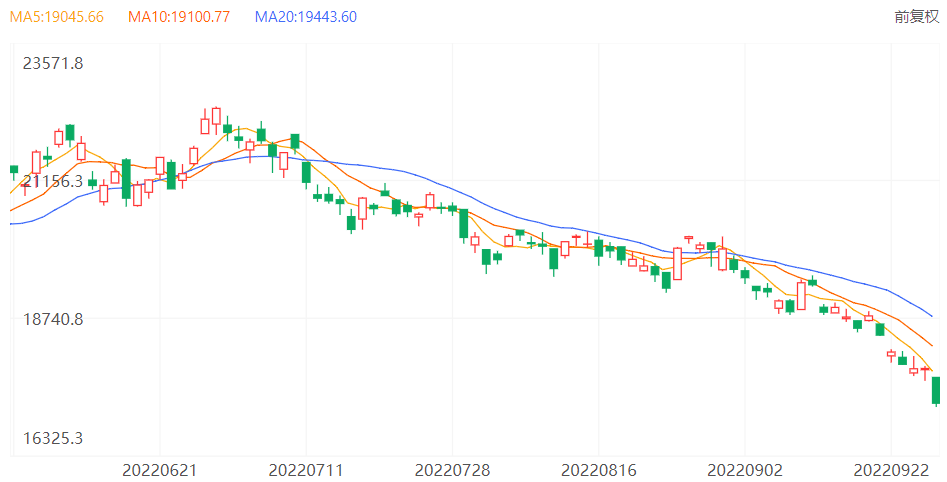Screen dimensions: 947x482
Task: Click the 20220902 date axis label
Action: pos(745,470)
